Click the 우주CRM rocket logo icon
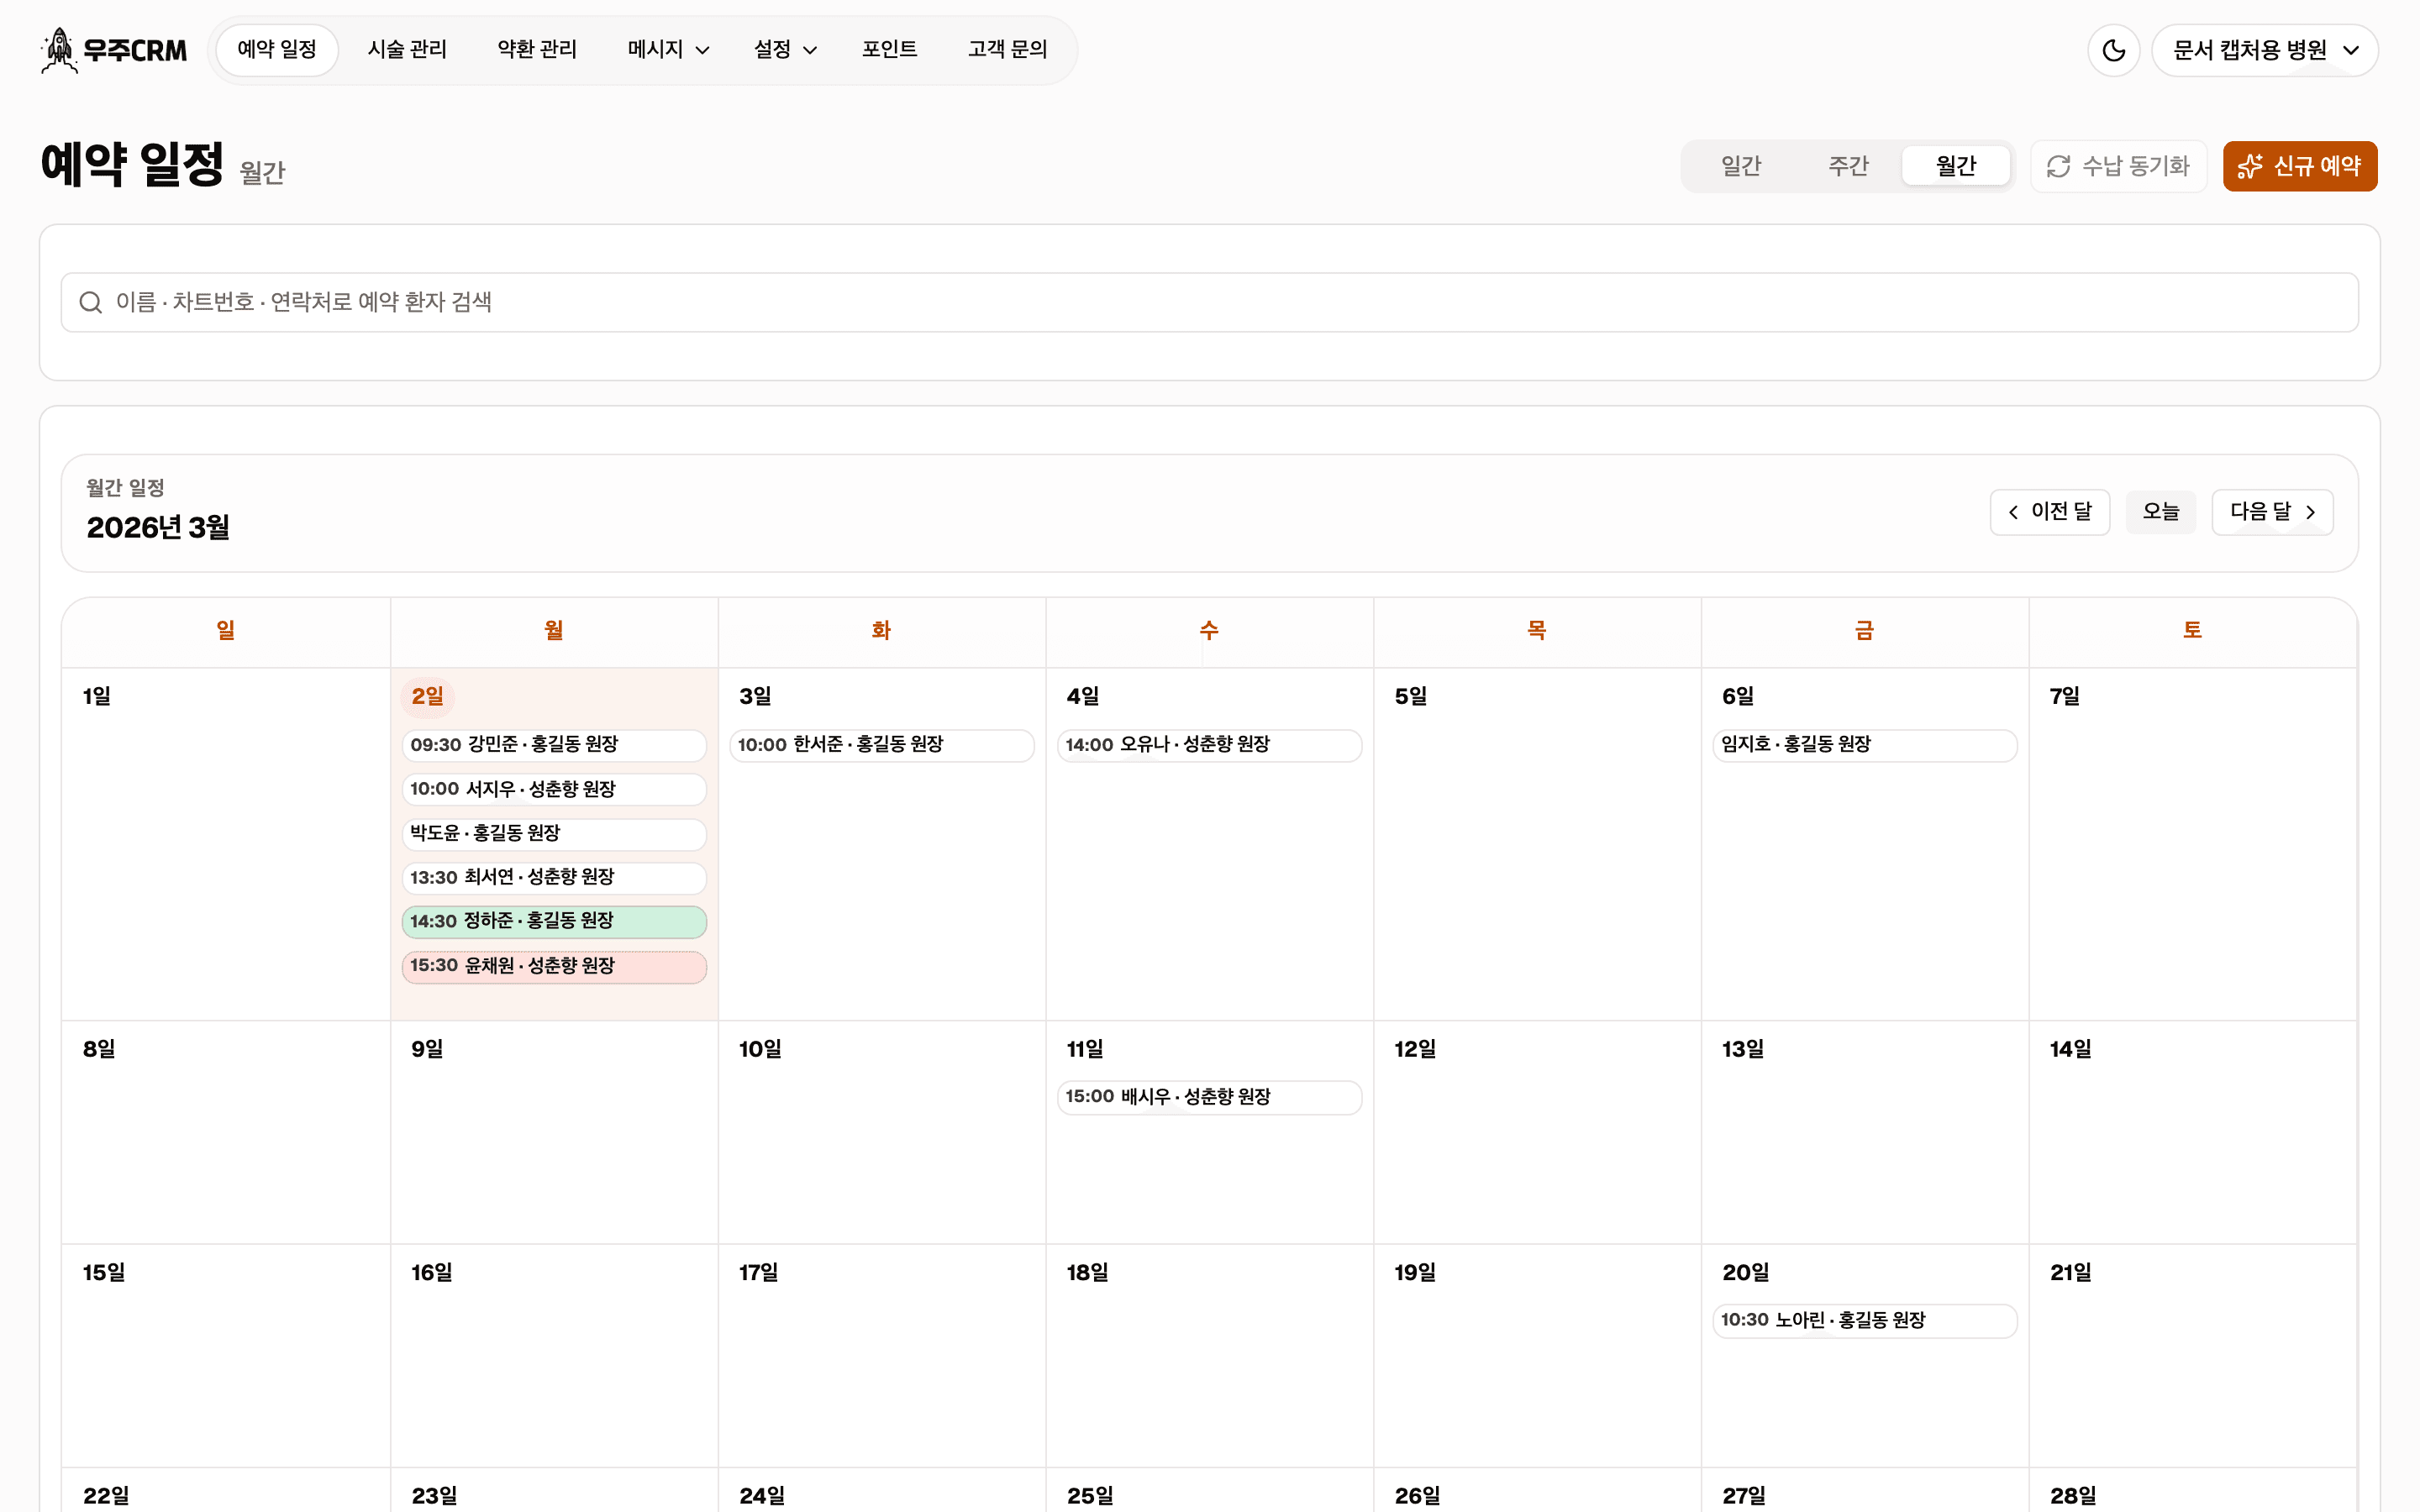 59,50
